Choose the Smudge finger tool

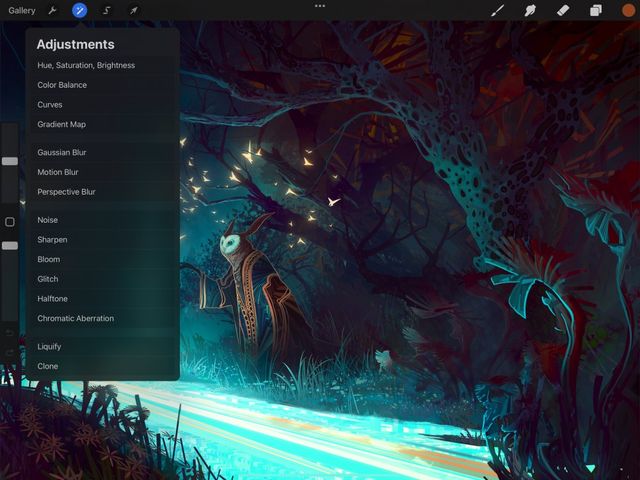(x=530, y=11)
